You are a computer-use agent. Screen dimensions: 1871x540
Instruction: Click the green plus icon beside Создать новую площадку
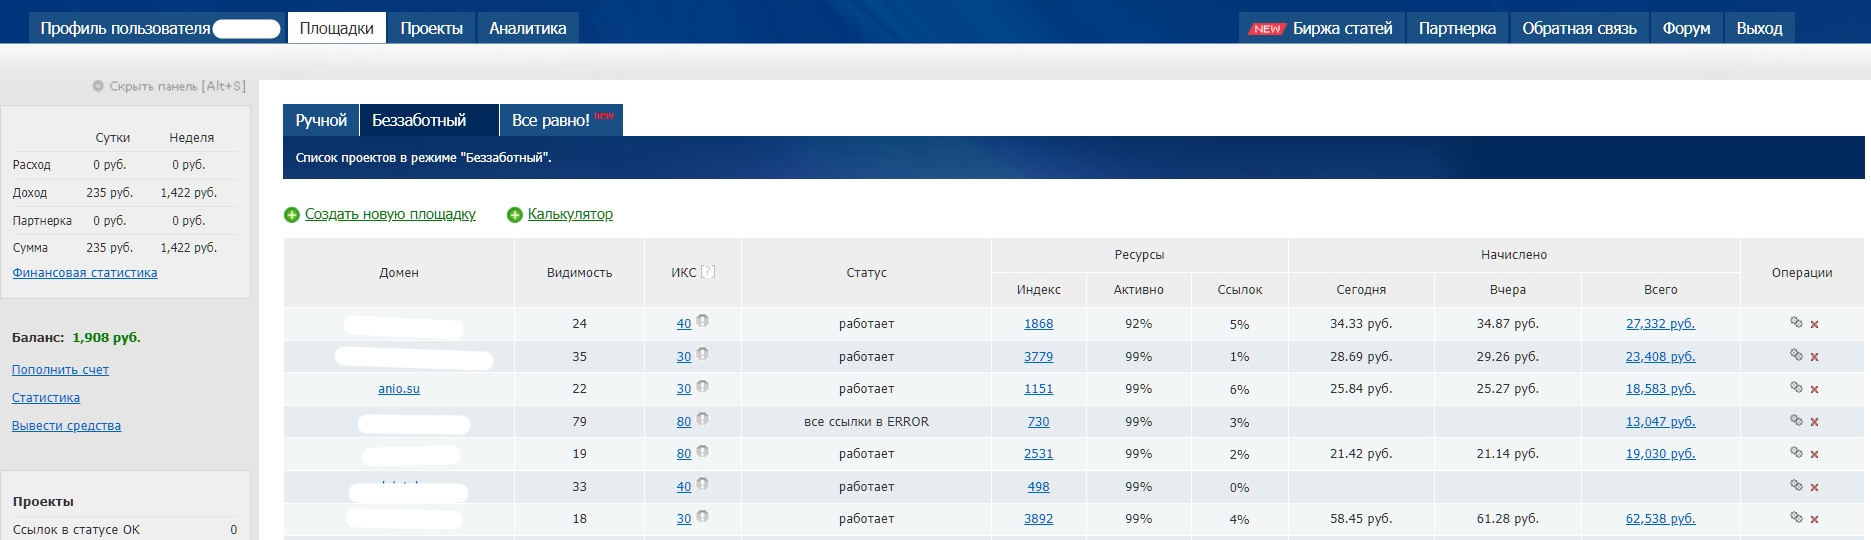click(x=292, y=215)
